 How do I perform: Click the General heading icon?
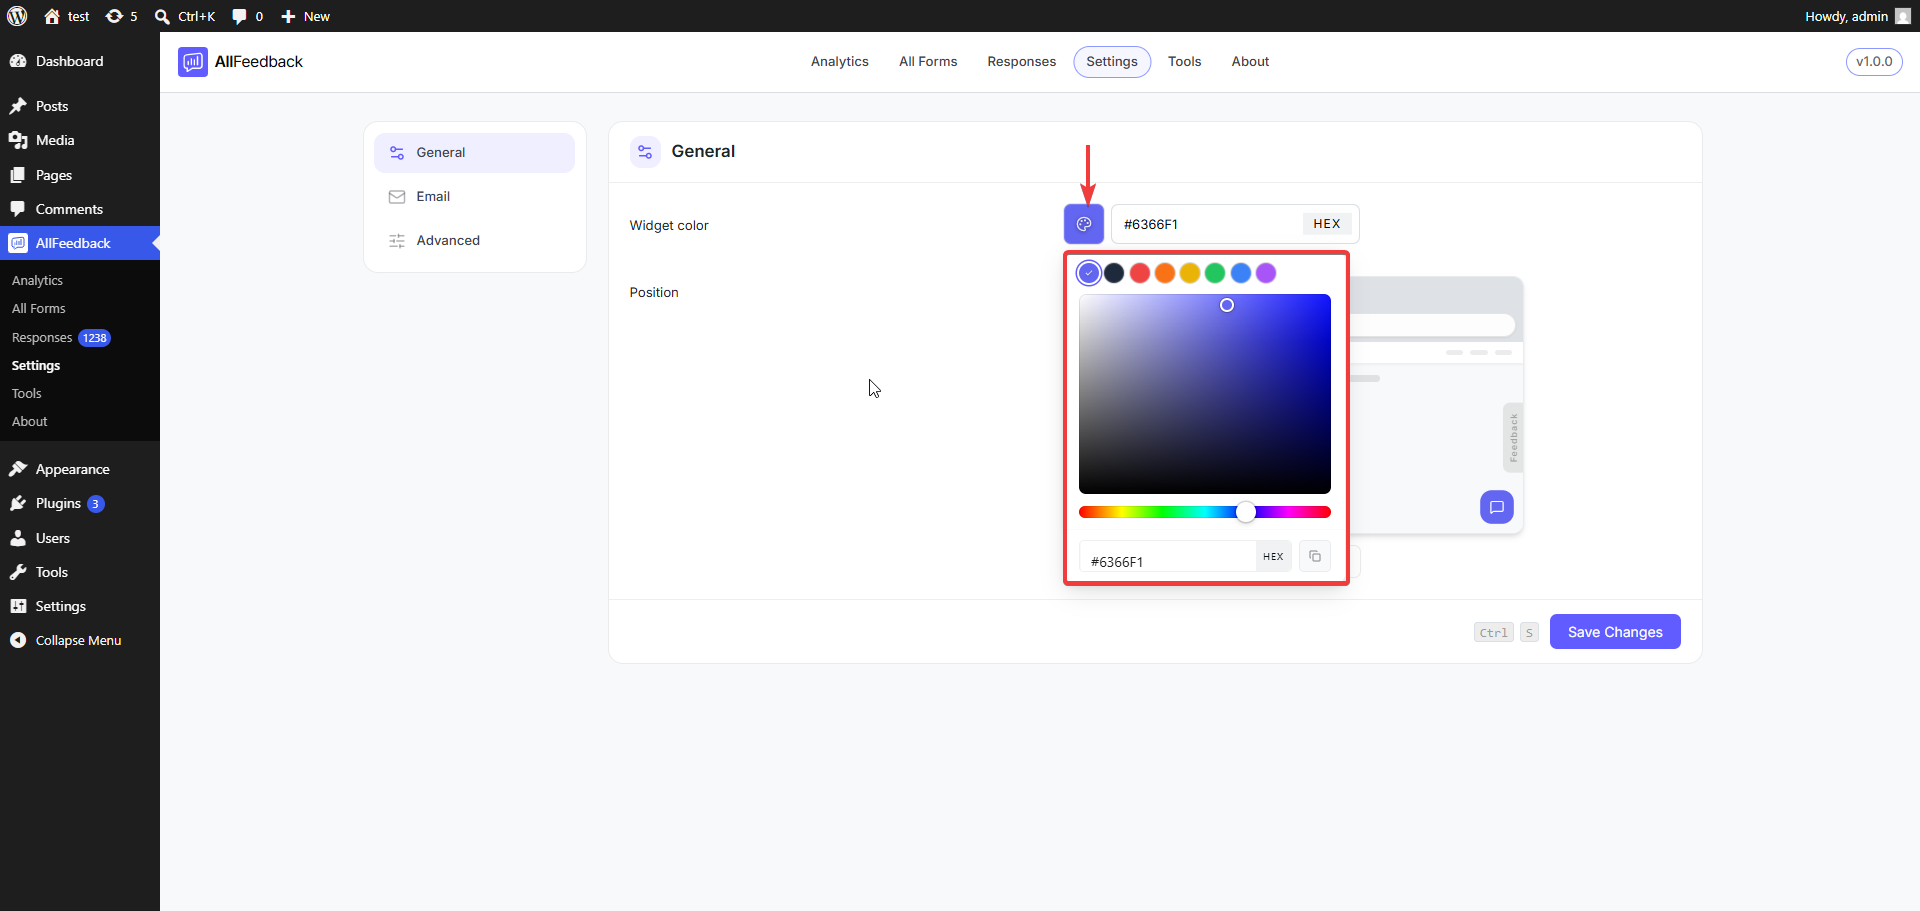pos(645,152)
